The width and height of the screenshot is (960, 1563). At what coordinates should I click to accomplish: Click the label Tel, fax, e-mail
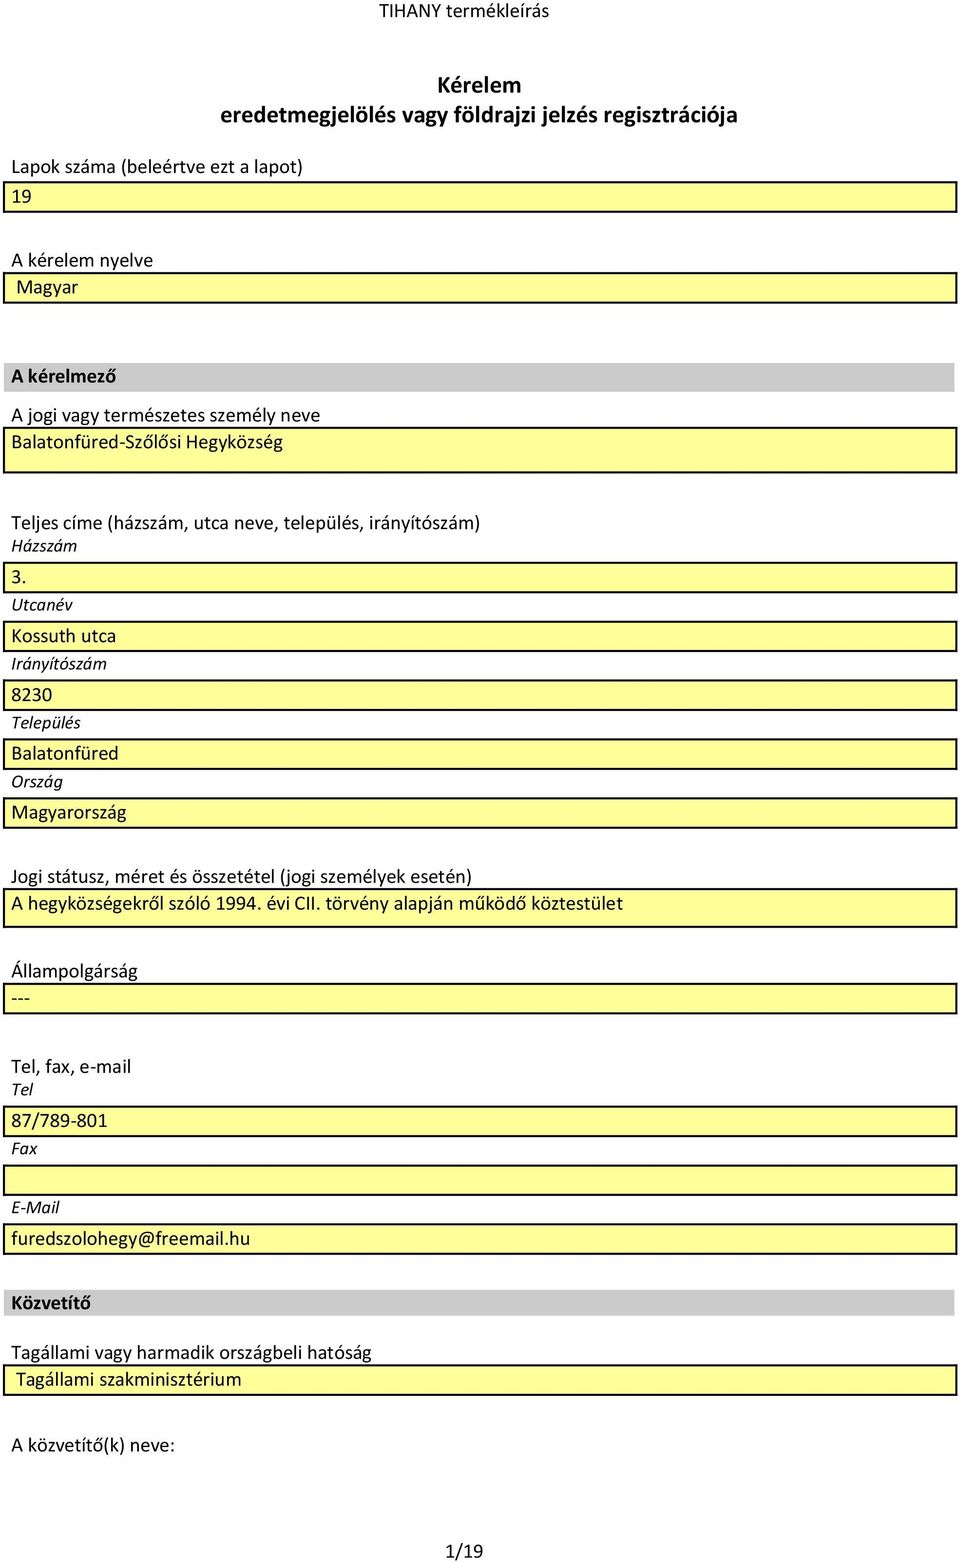tap(71, 1067)
